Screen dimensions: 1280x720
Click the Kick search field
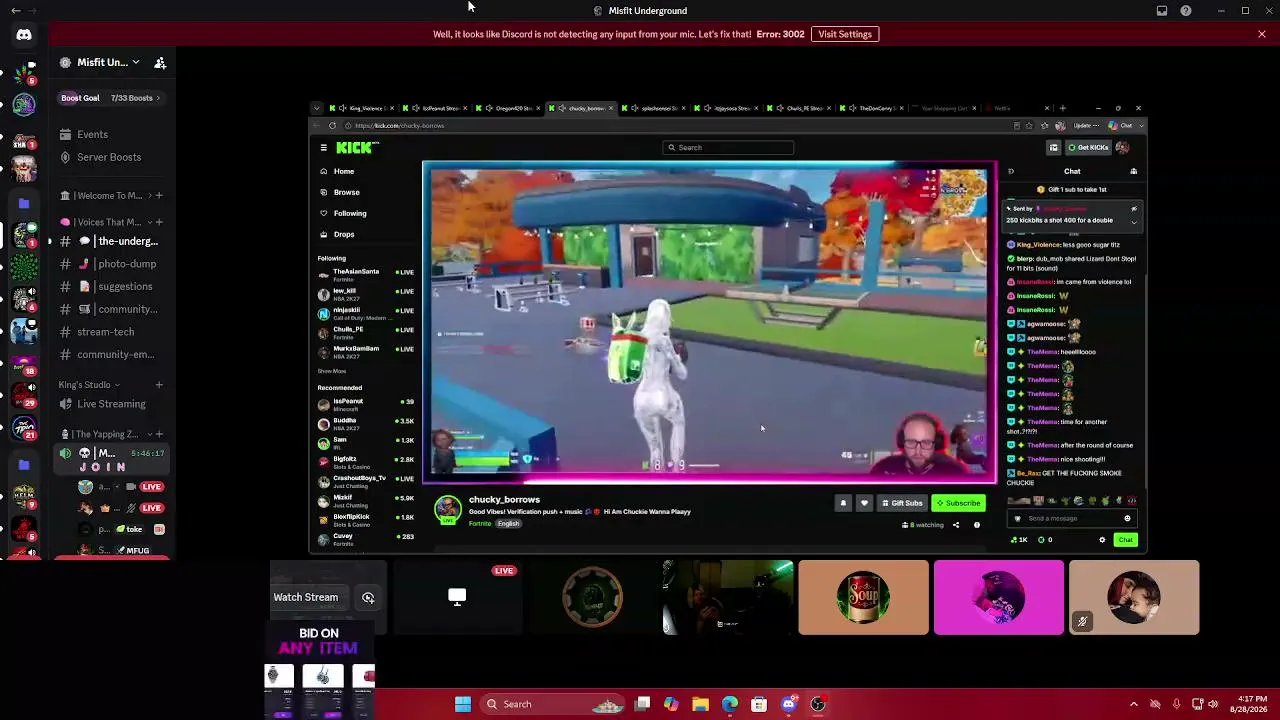coord(729,148)
